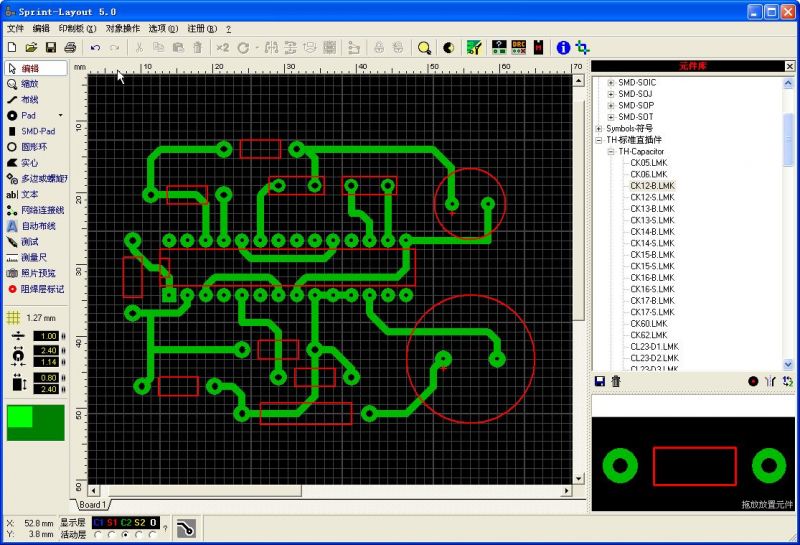Toggle C1 layer visibility in 显示层
The image size is (800, 545).
pos(98,522)
